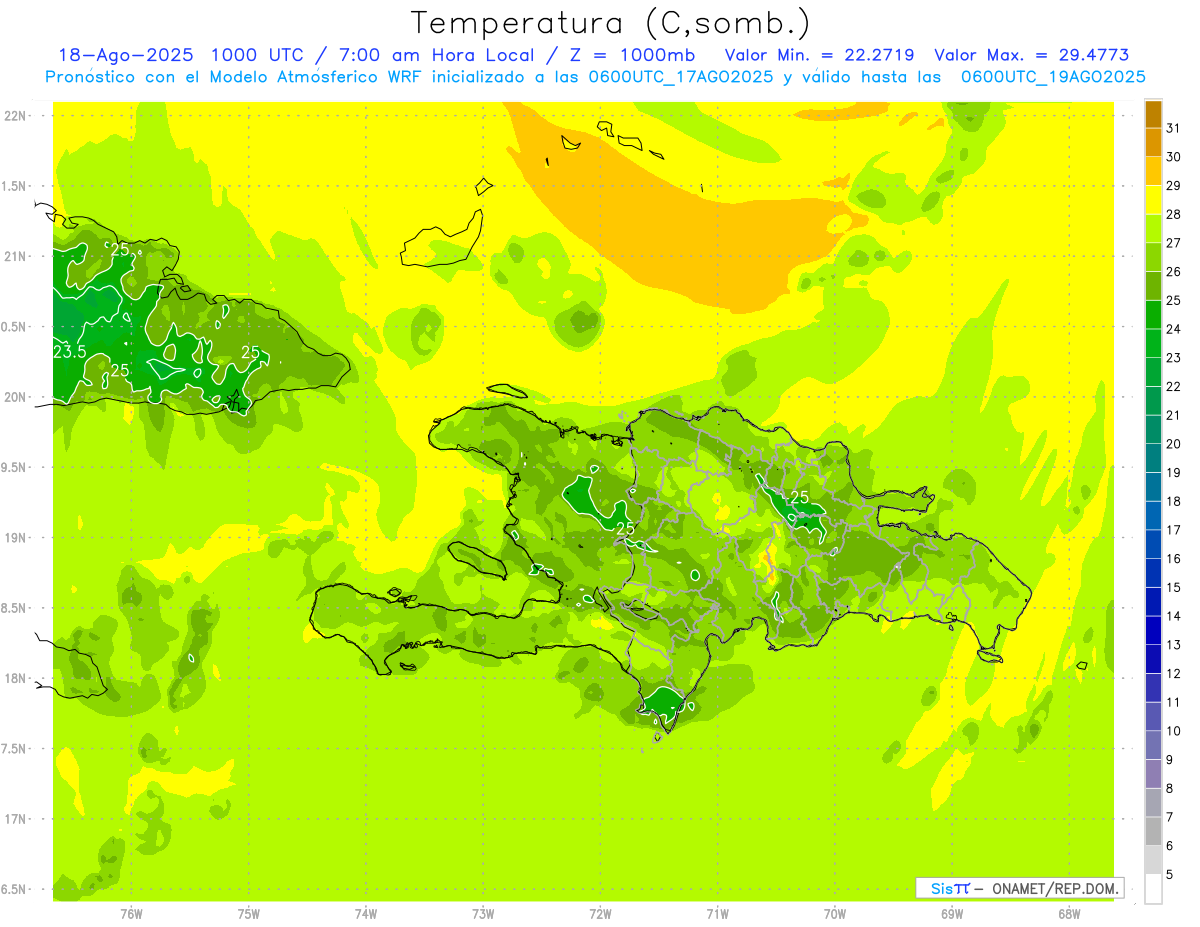The width and height of the screenshot is (1200, 927).
Task: Click the color scale label "27"
Action: 1173,243
